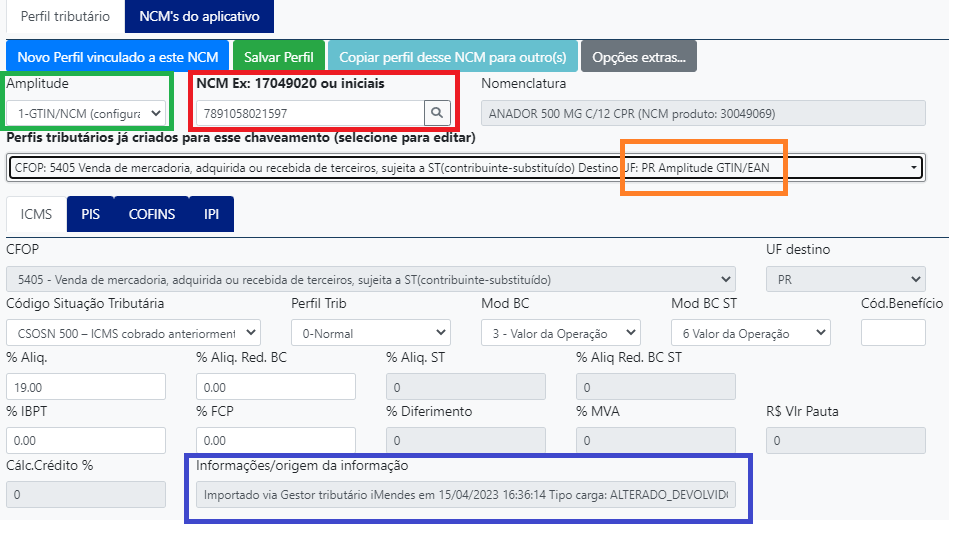Click Novo Perfil vinculado a este NCM
Viewport: 953px width, 533px height.
pyautogui.click(x=117, y=57)
